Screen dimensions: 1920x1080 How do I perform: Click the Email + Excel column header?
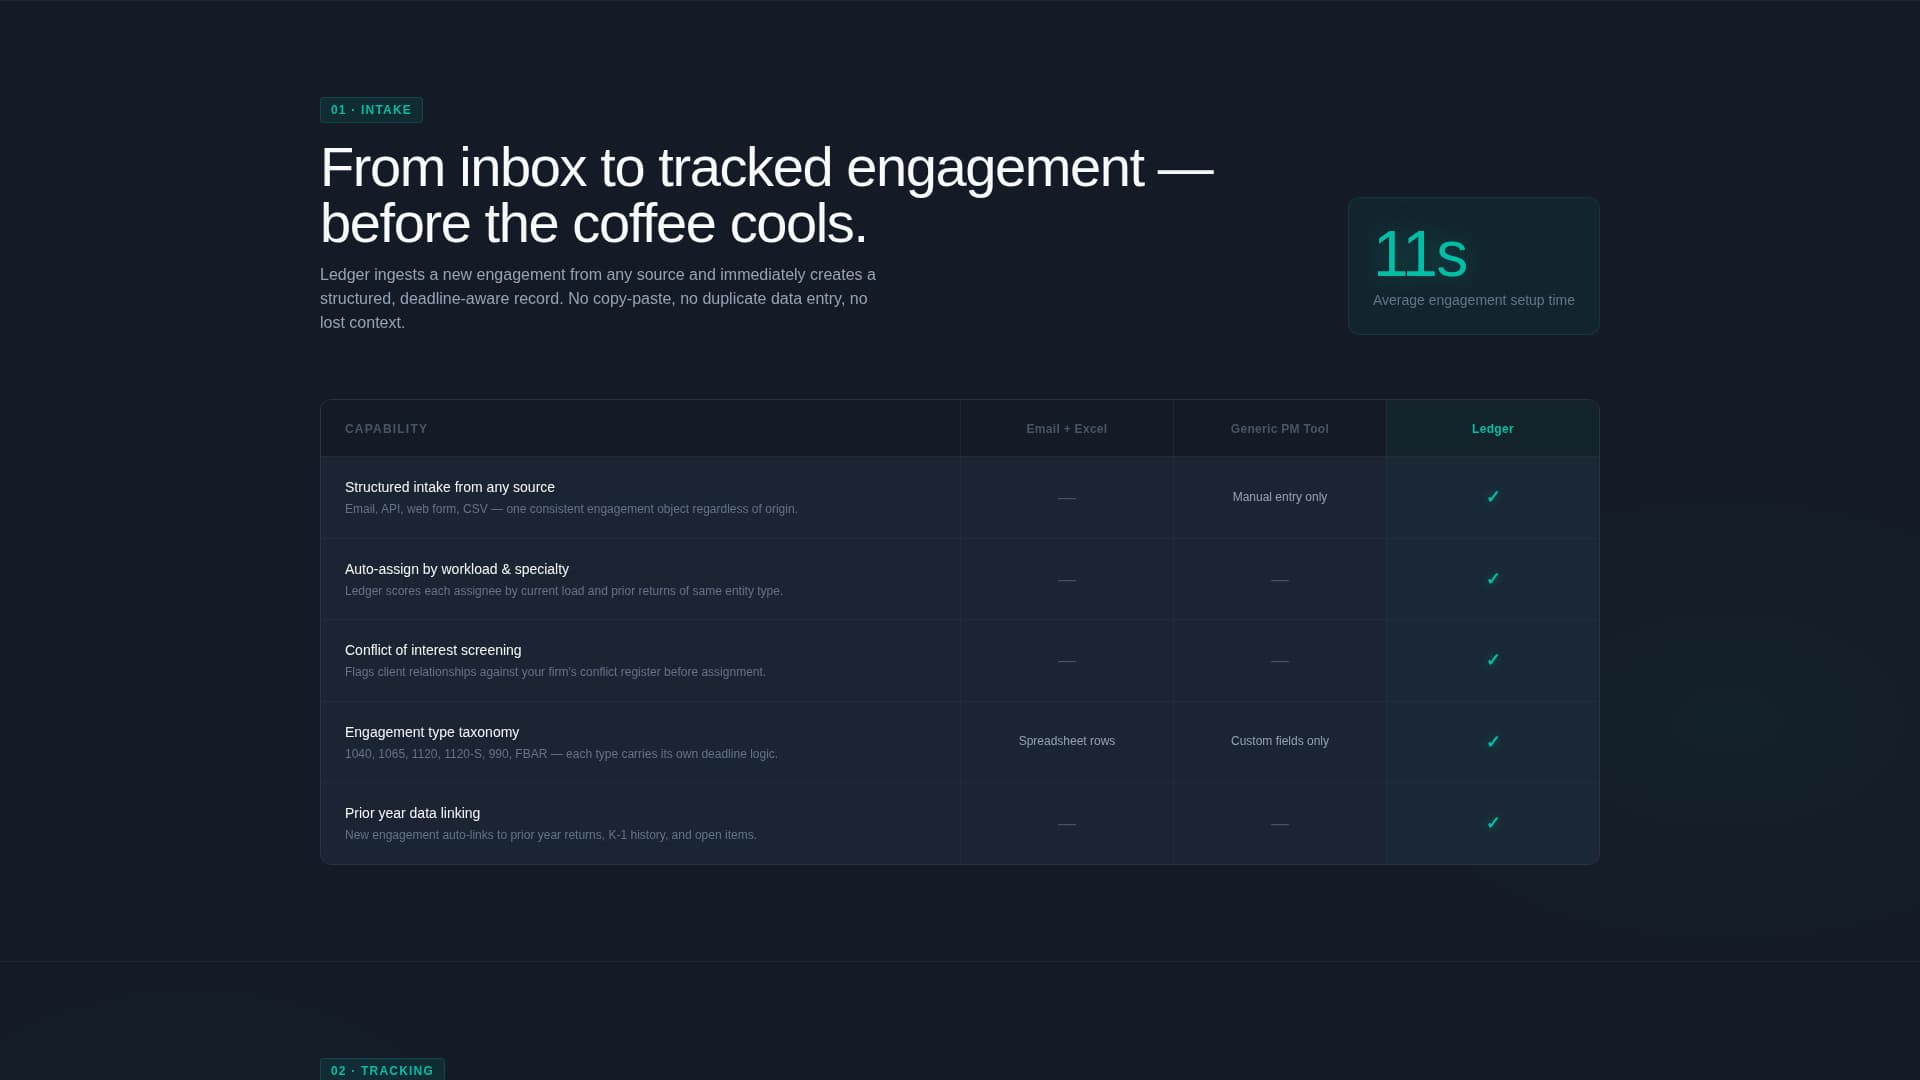(x=1066, y=429)
